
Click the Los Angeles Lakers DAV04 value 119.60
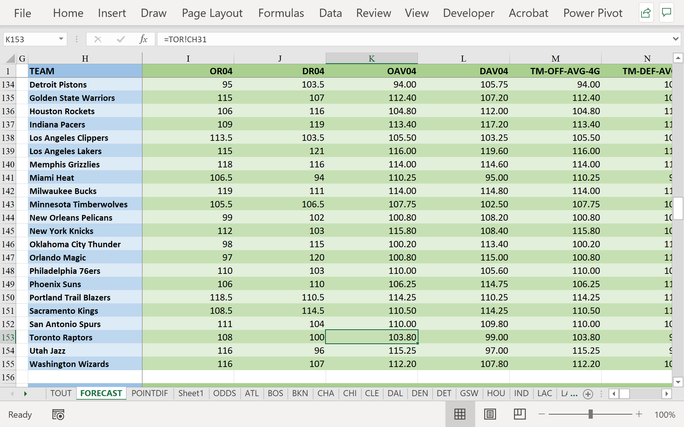(464, 151)
